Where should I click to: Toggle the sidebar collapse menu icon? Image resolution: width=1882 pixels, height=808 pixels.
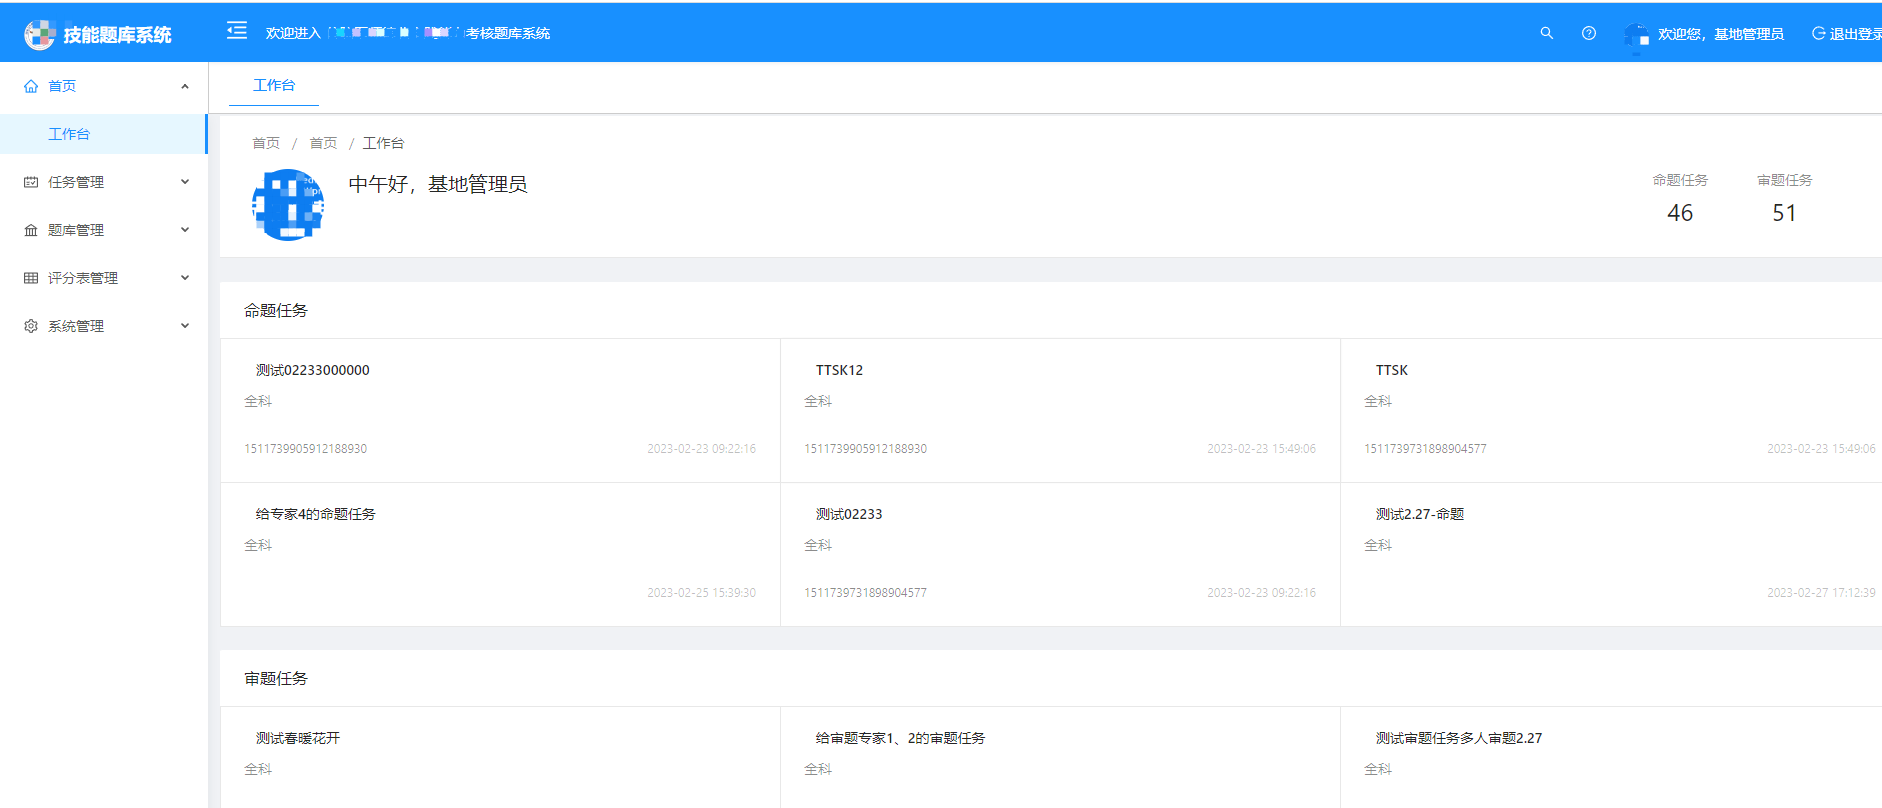tap(237, 31)
